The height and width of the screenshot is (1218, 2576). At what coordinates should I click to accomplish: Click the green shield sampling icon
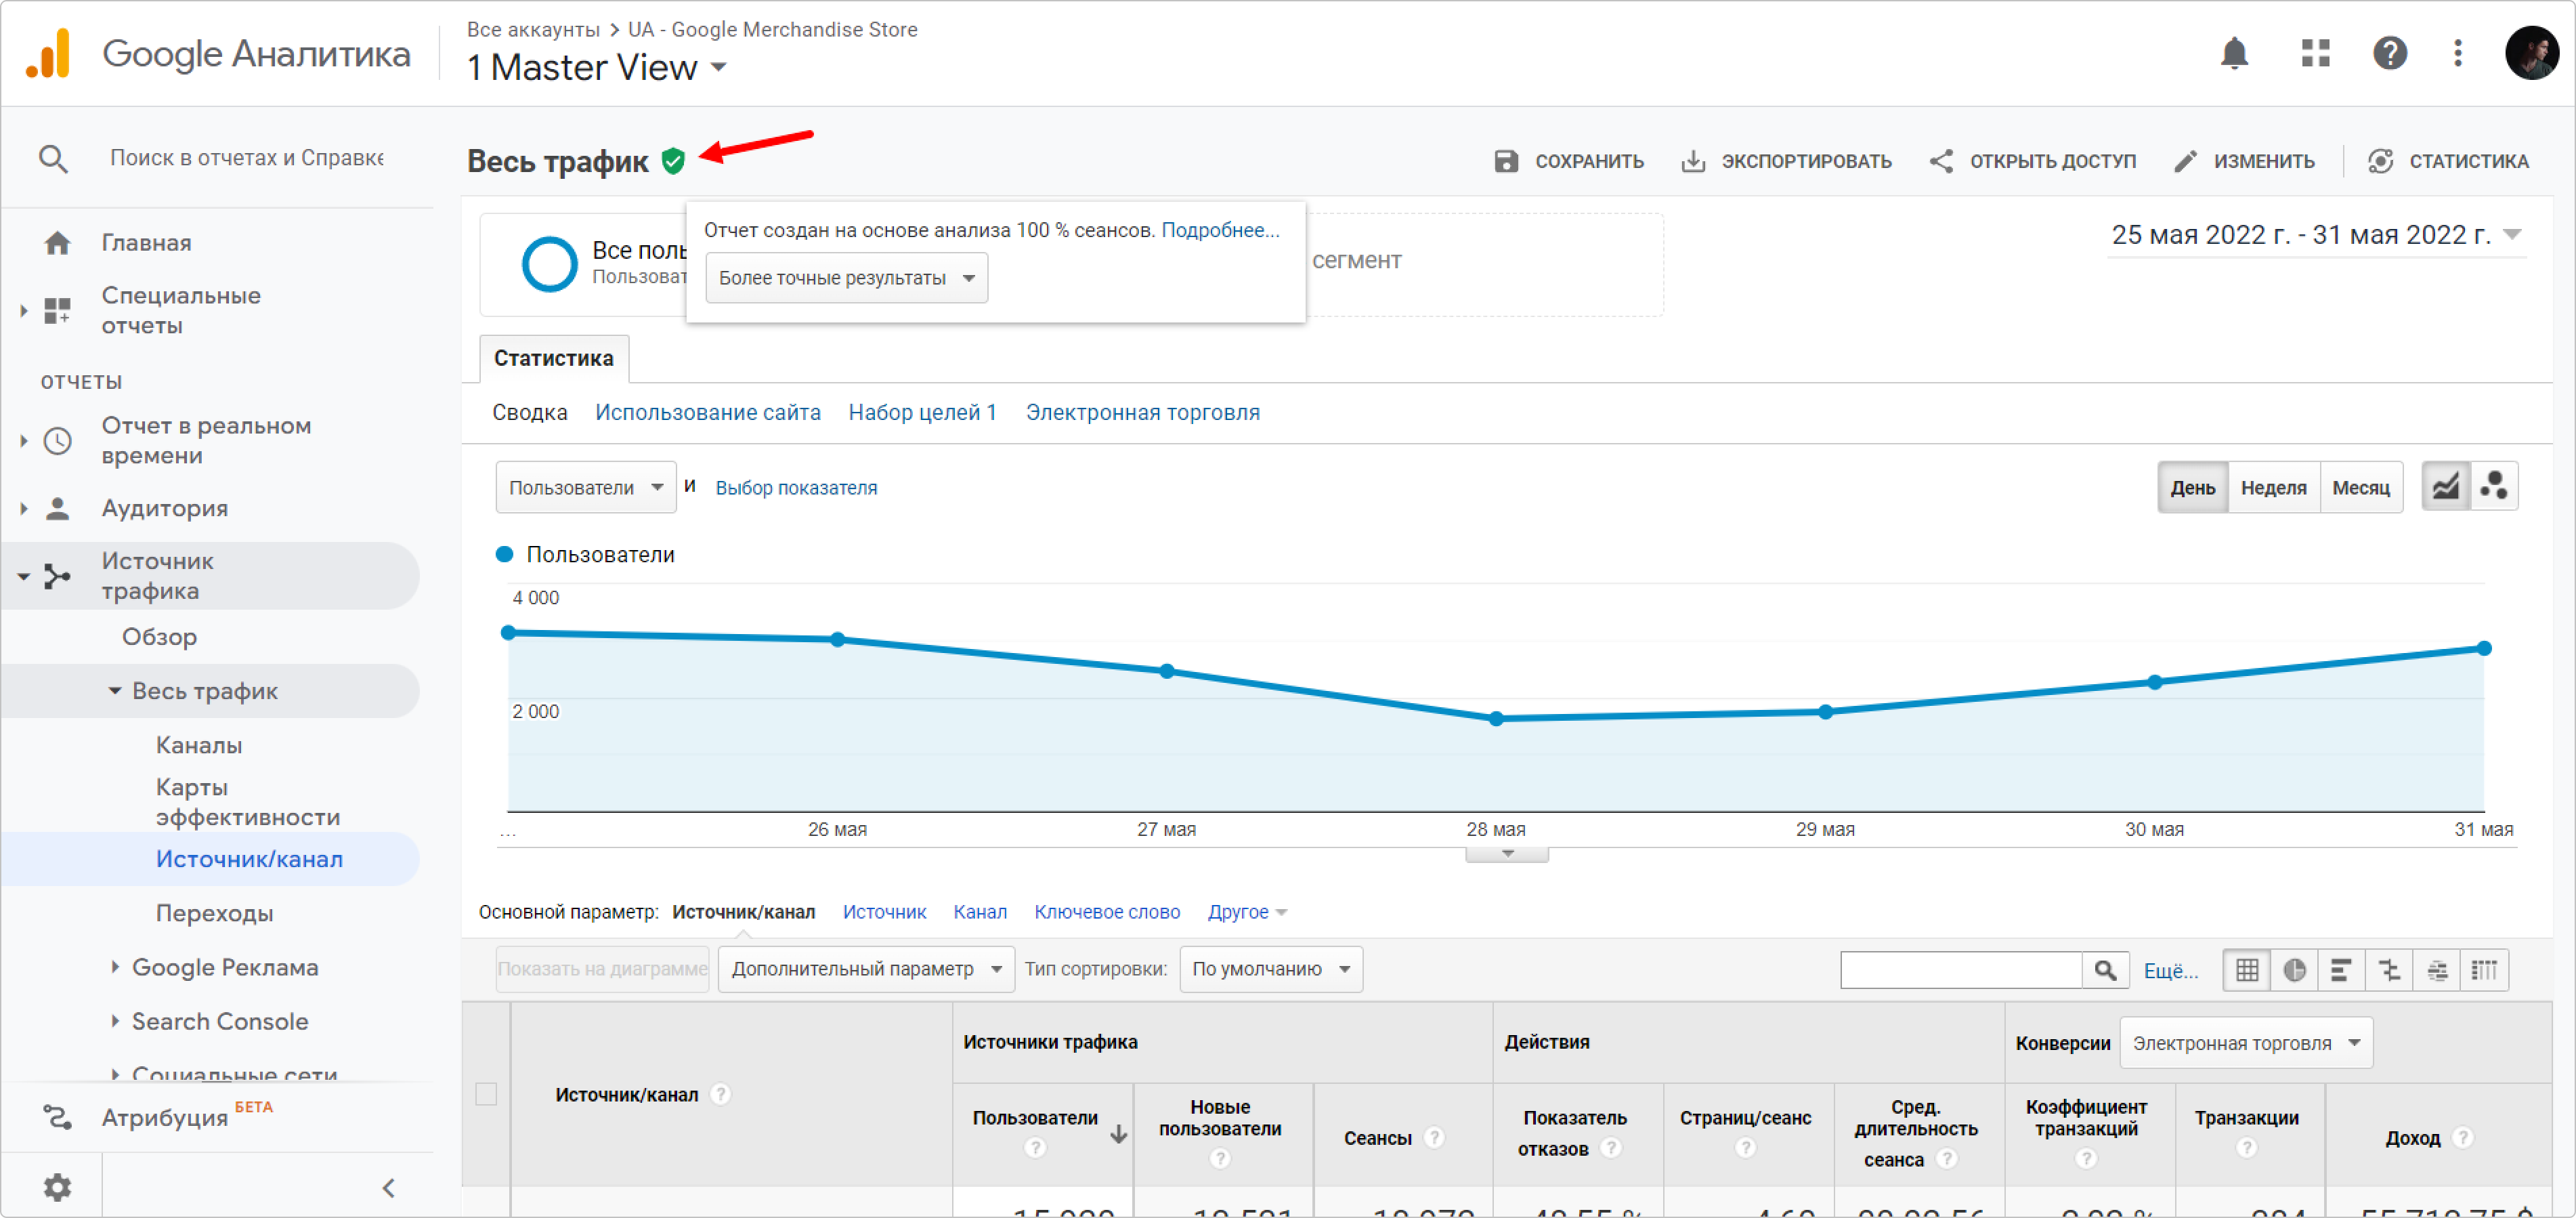tap(673, 161)
